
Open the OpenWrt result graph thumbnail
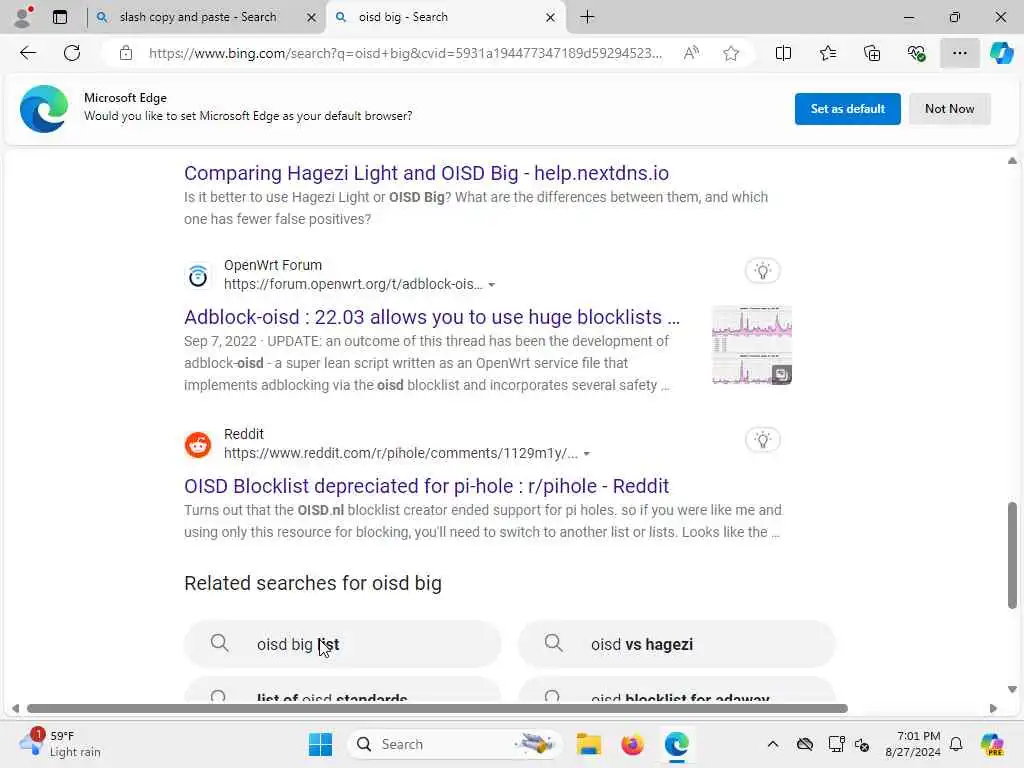752,345
